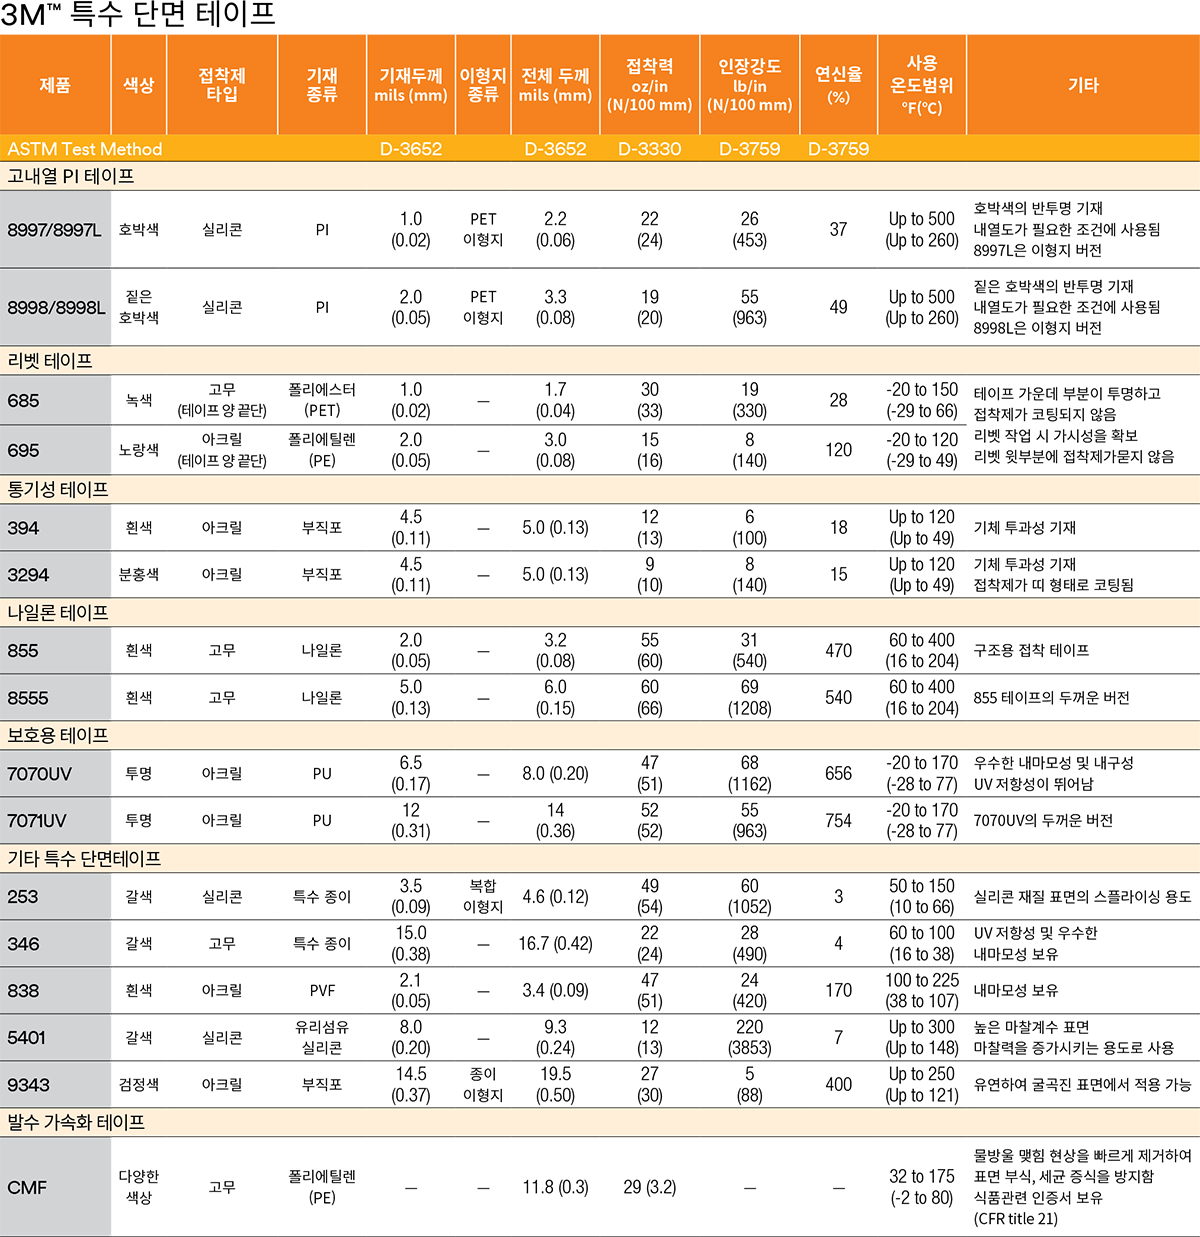
Task: Click product row 9343
Action: pyautogui.click(x=28, y=1085)
